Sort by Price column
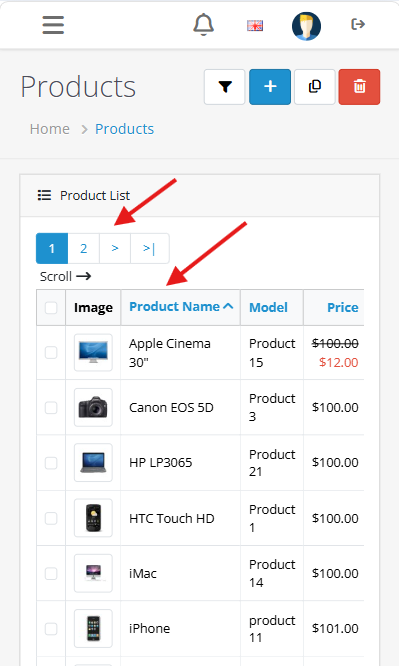Image resolution: width=399 pixels, height=666 pixels. (342, 307)
